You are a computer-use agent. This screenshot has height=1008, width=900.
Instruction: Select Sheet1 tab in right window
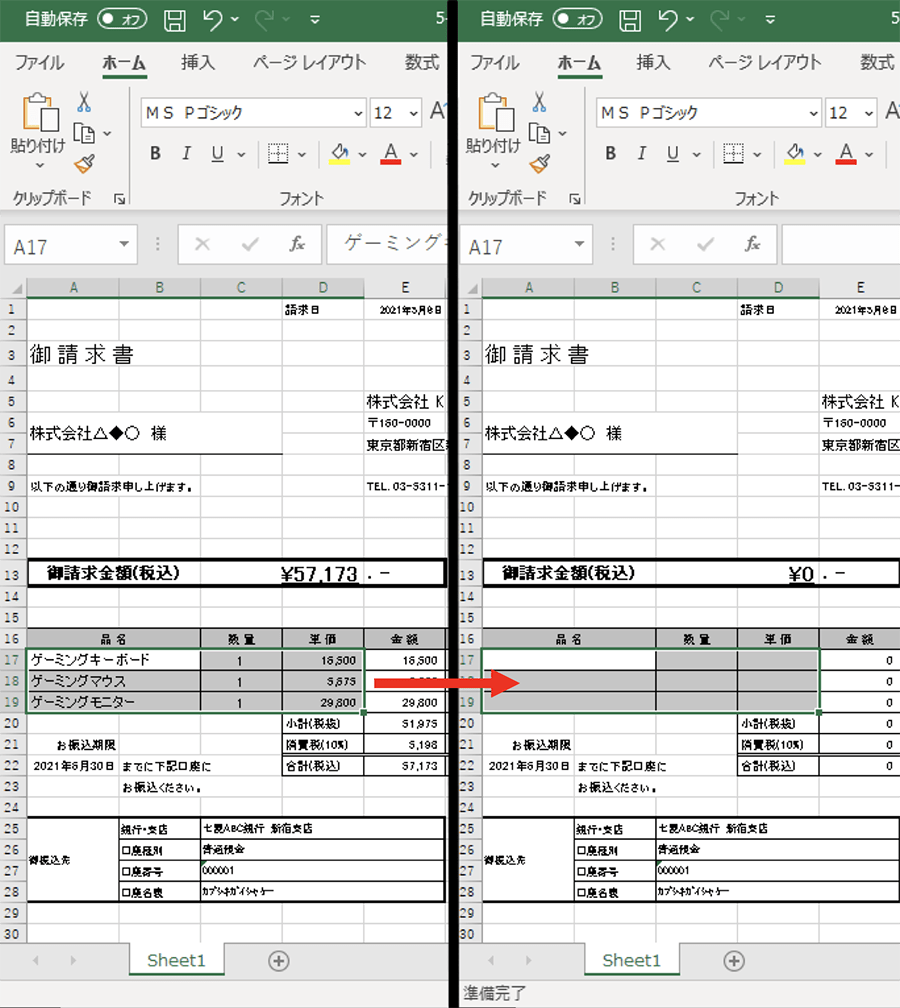pos(631,960)
